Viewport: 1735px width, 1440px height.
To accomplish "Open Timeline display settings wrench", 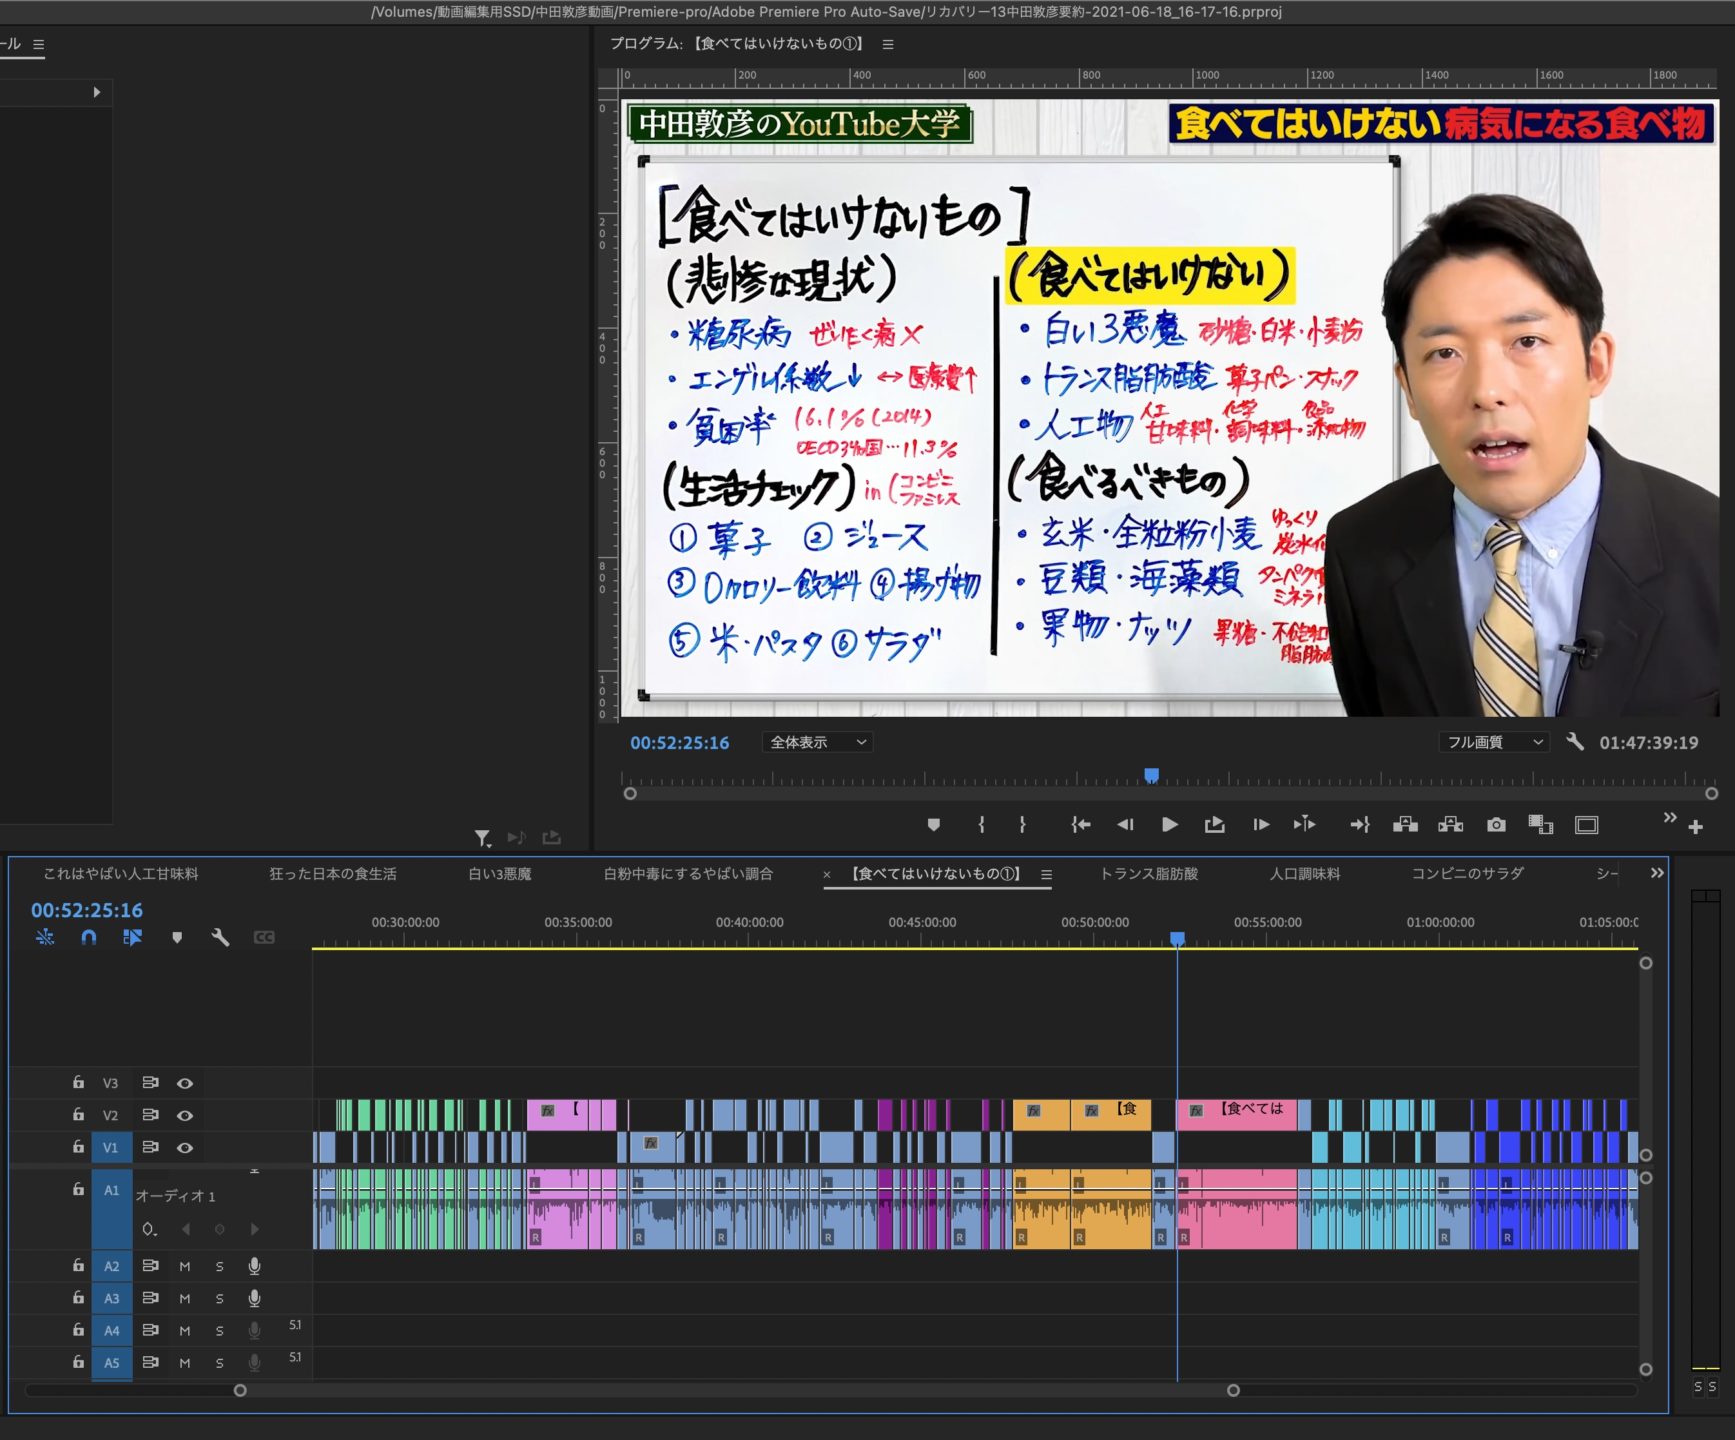I will click(x=220, y=937).
